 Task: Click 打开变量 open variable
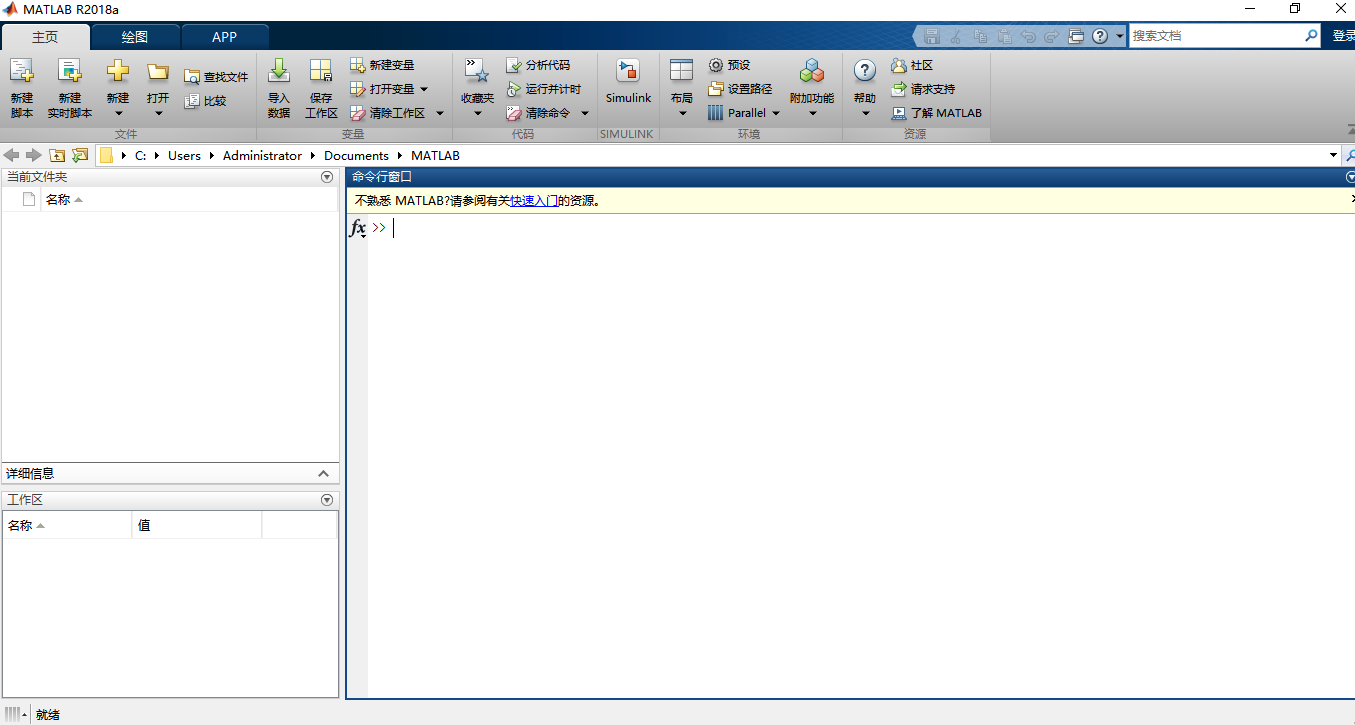pyautogui.click(x=382, y=89)
